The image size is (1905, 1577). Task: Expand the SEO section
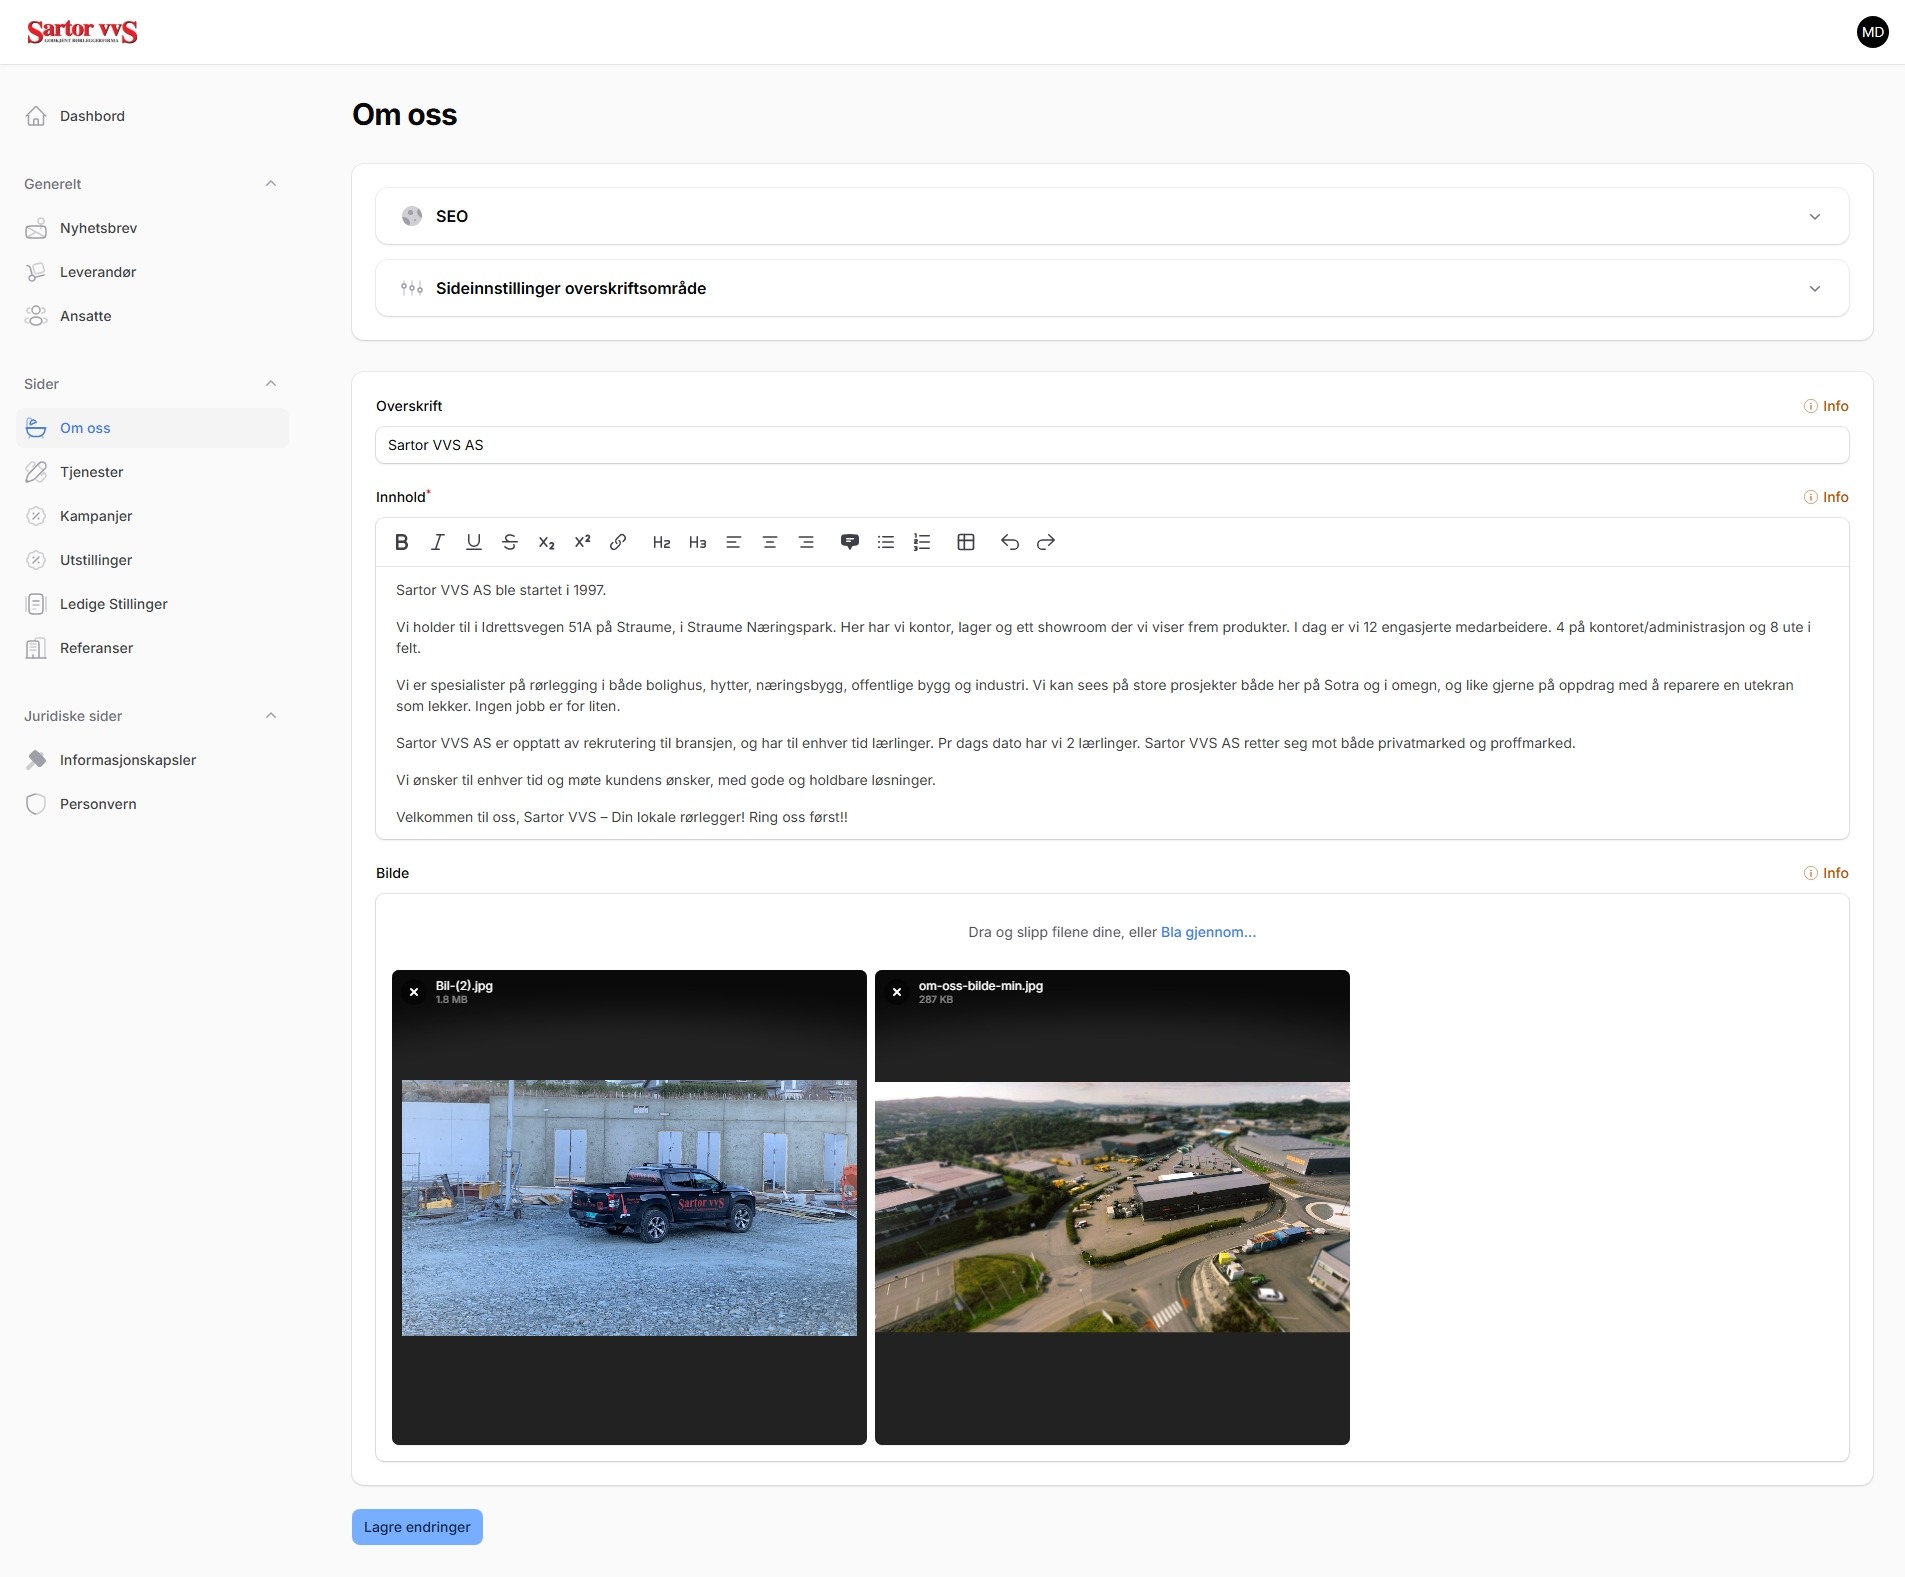click(1111, 216)
